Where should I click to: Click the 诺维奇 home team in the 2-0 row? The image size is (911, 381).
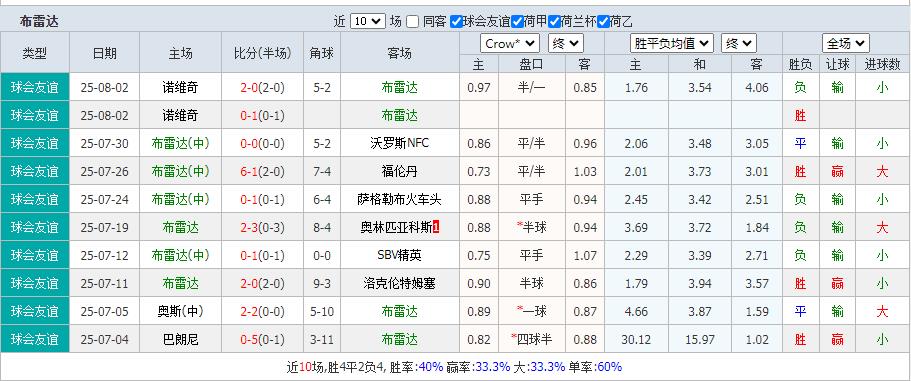(x=180, y=88)
